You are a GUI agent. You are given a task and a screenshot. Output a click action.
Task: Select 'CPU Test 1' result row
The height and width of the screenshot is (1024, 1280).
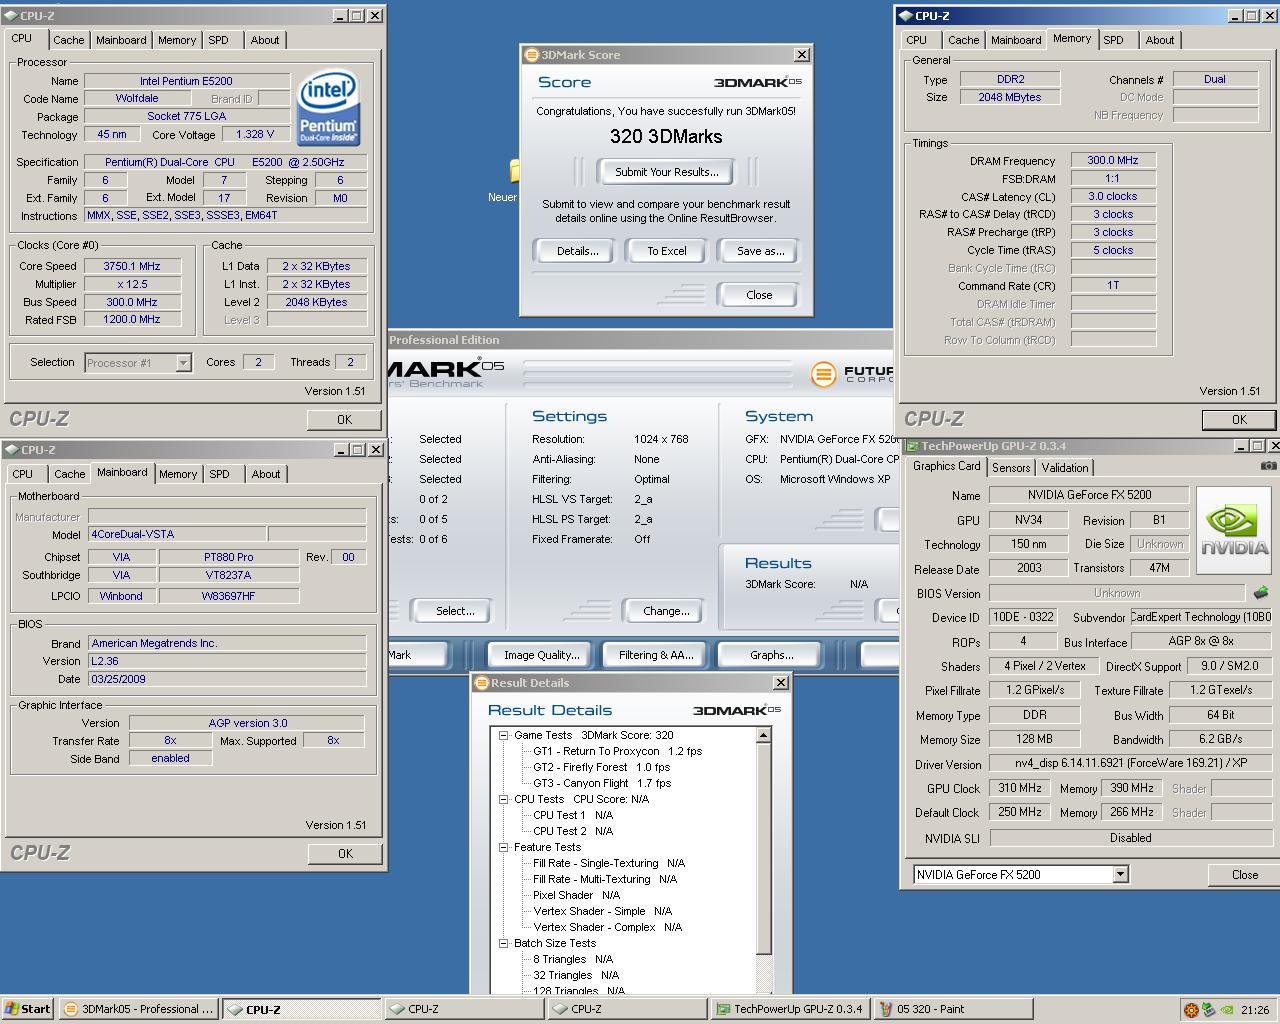(573, 815)
